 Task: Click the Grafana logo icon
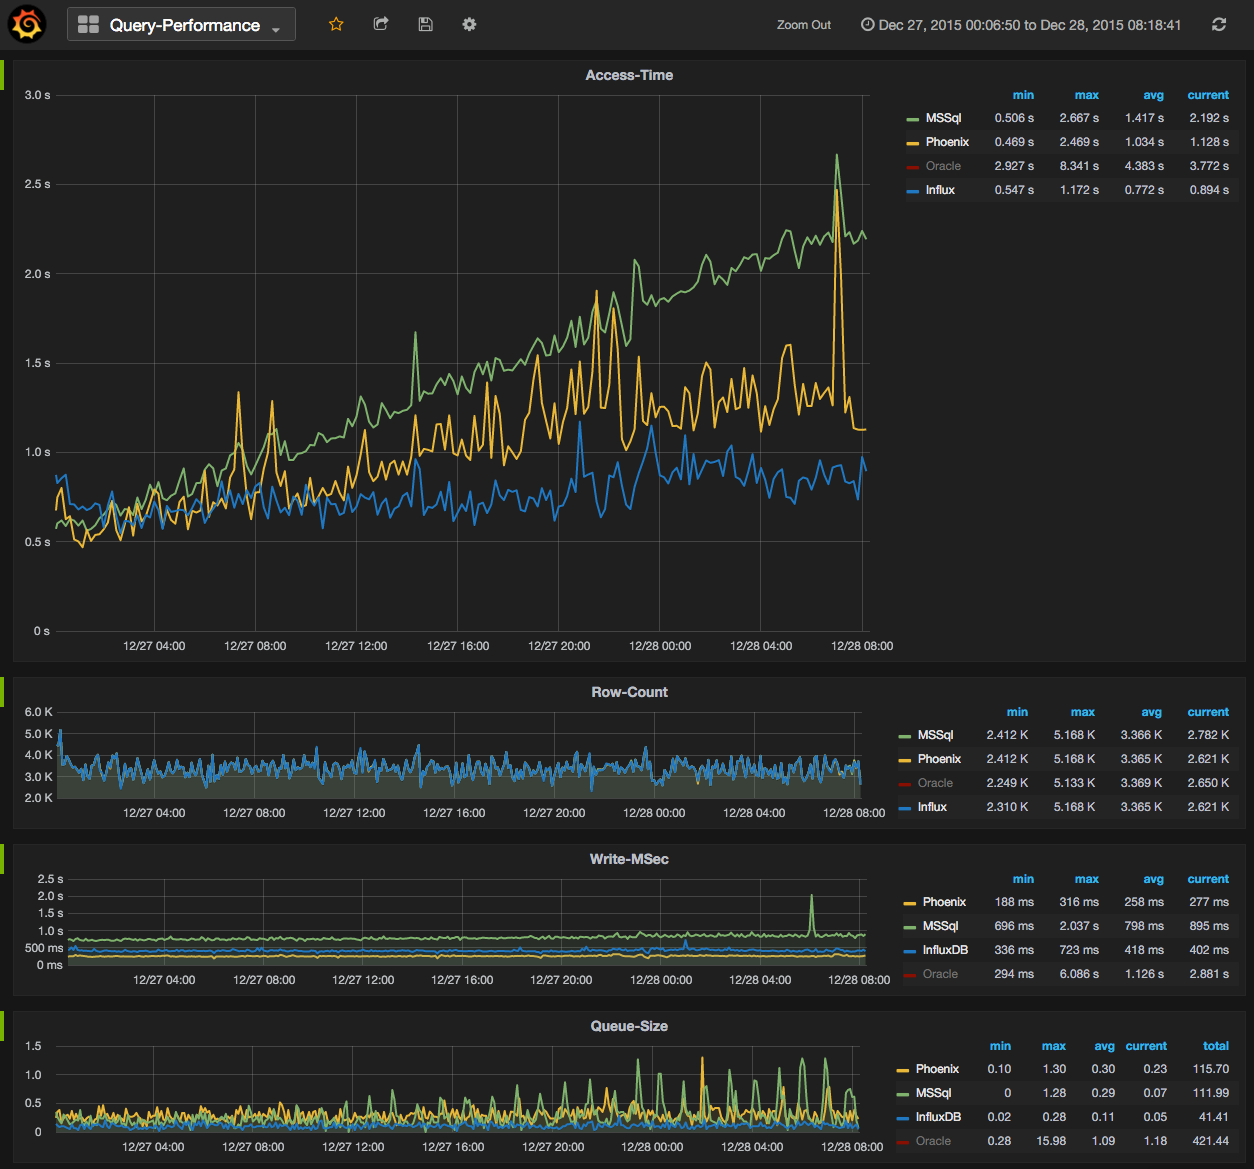pos(27,24)
